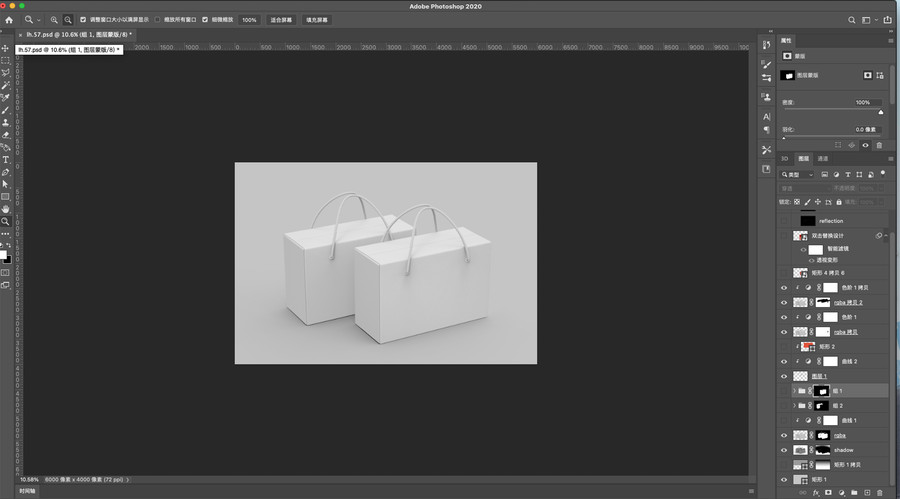Open the layer filter type dropdown

[798, 175]
